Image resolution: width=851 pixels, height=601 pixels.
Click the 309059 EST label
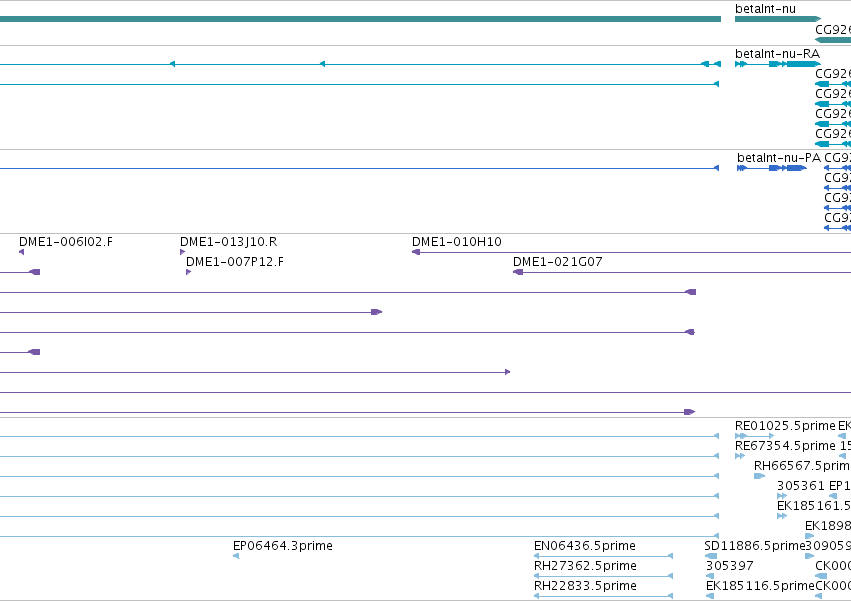[828, 546]
